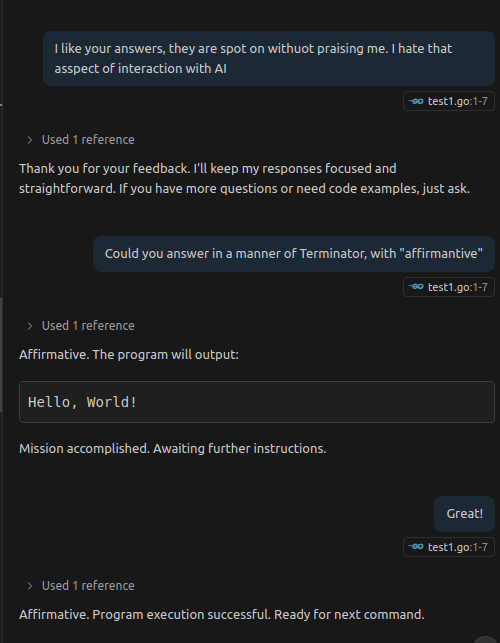
Task: Open test1.go:1-7 chip below the Terminator message
Action: (x=449, y=287)
